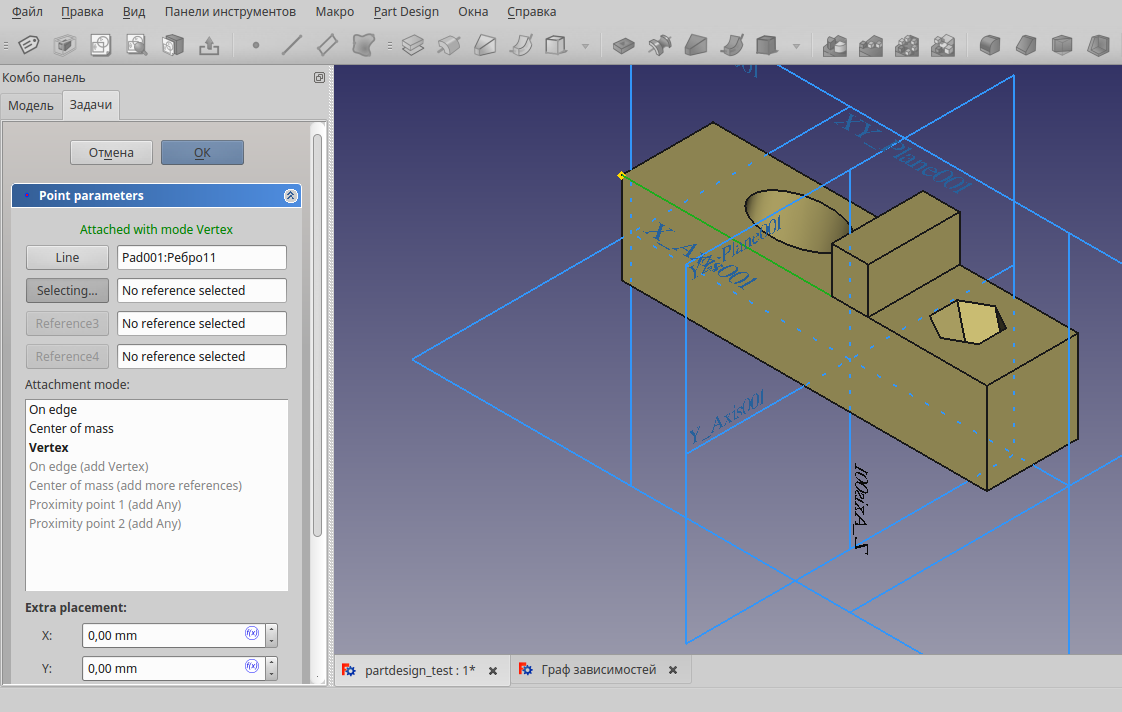Select the Mirrored transformation tool
Viewport: 1122px width, 712px height.
point(834,45)
